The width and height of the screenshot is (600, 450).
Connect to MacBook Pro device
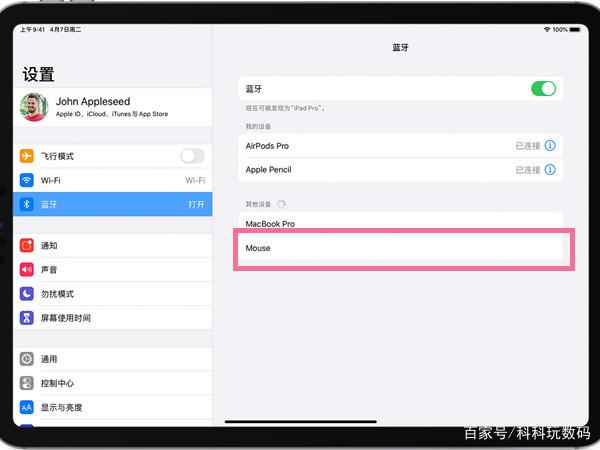click(401, 222)
